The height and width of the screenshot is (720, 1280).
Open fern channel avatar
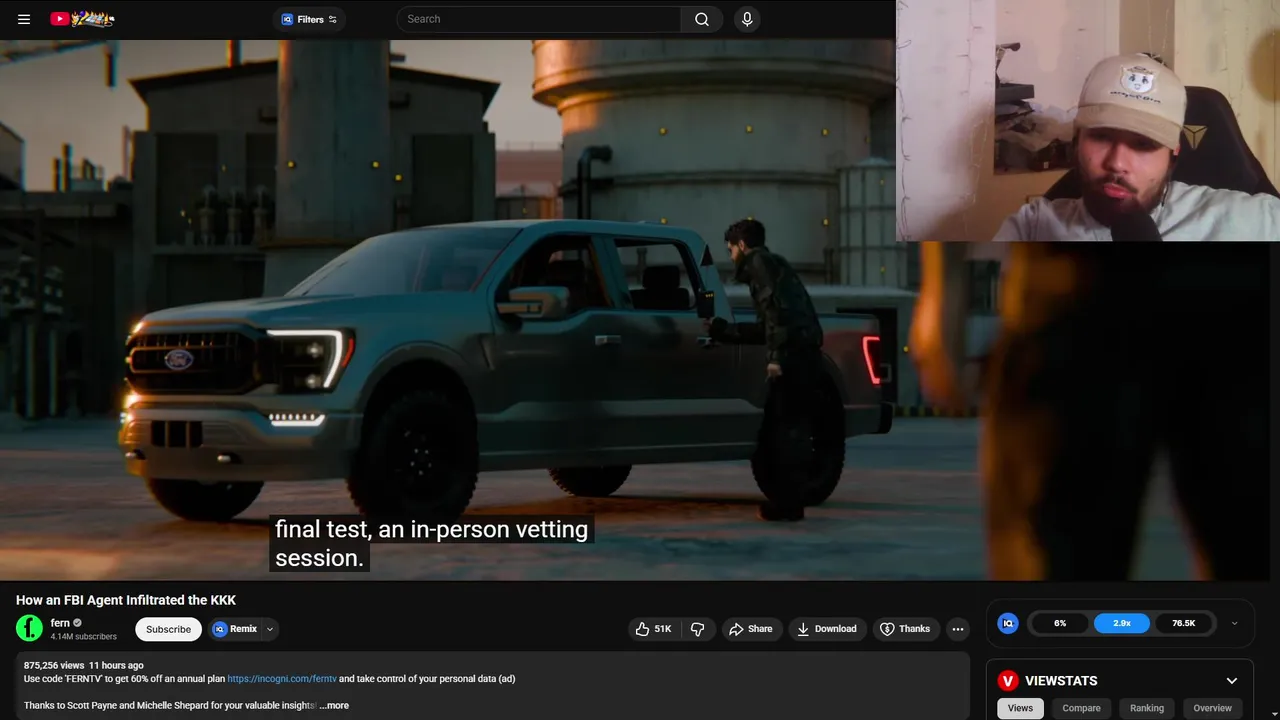(30, 628)
